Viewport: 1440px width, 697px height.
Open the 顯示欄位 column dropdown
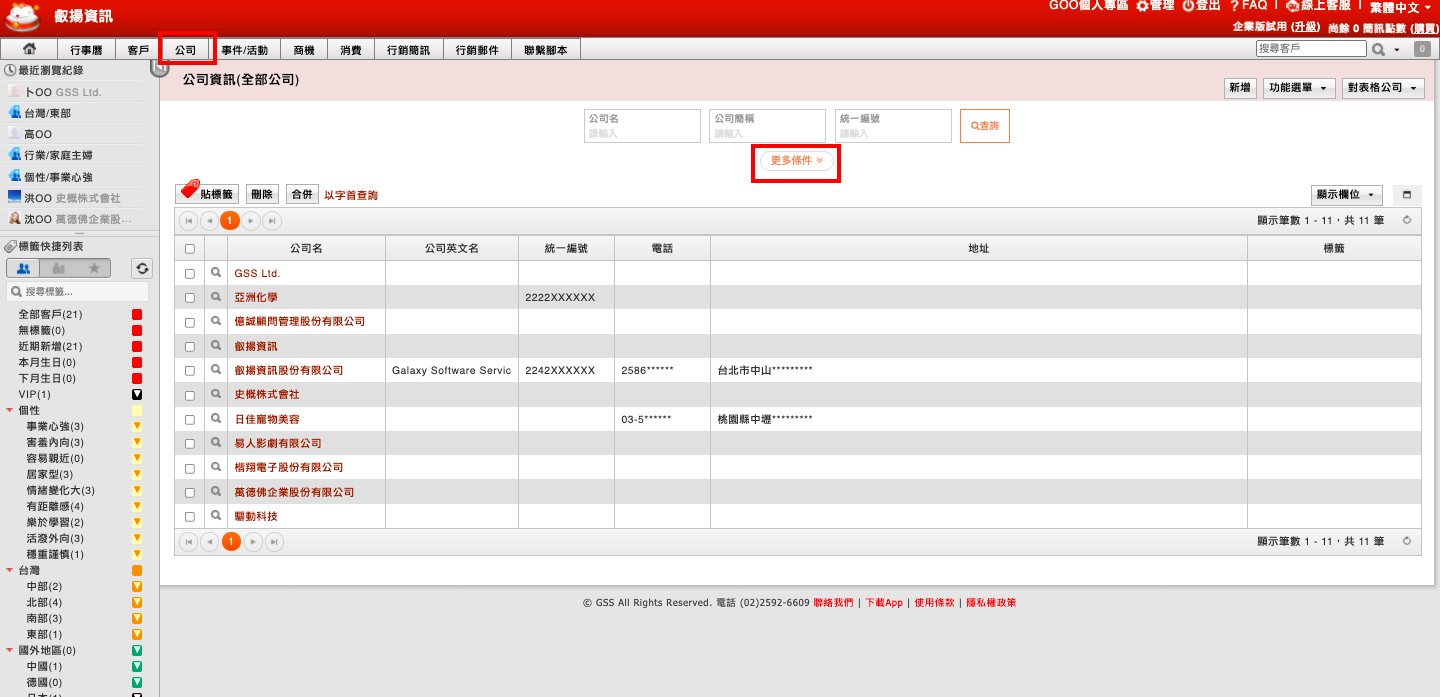pos(1347,195)
